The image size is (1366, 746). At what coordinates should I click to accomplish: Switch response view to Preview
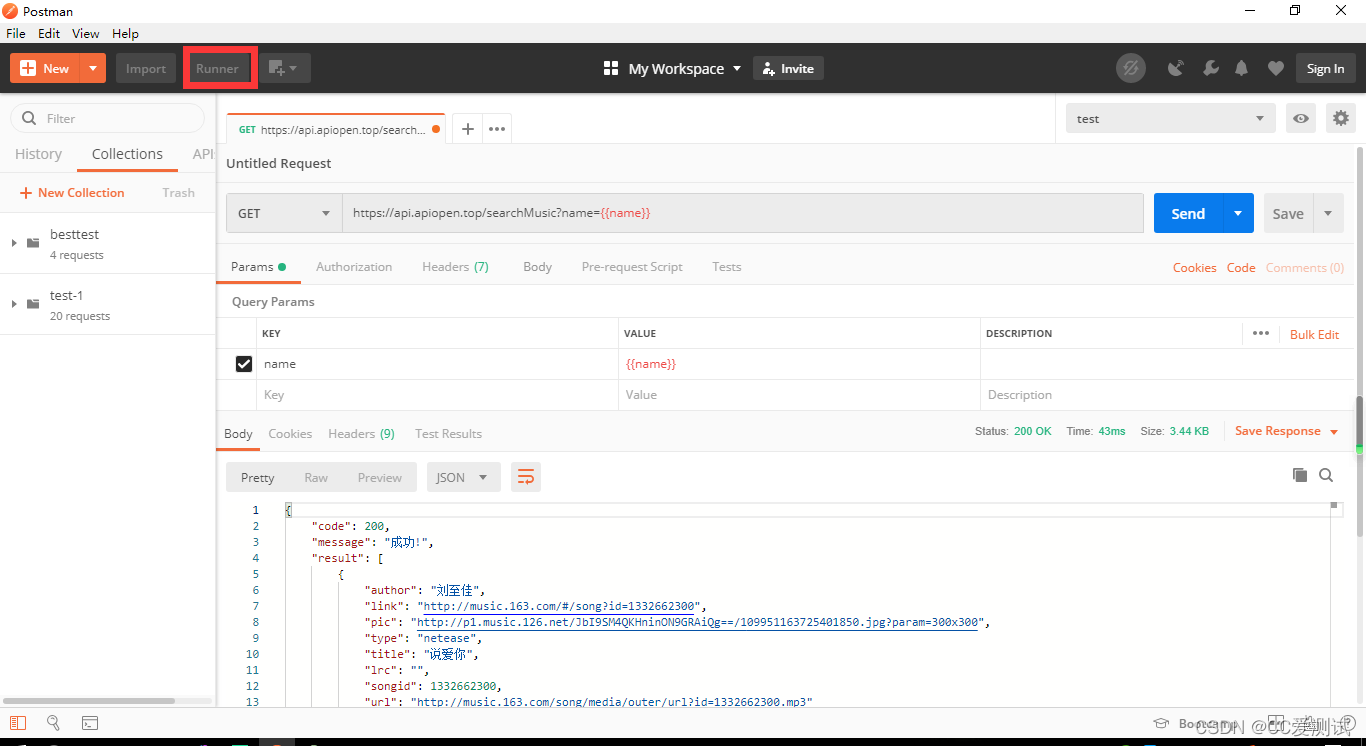coord(380,477)
